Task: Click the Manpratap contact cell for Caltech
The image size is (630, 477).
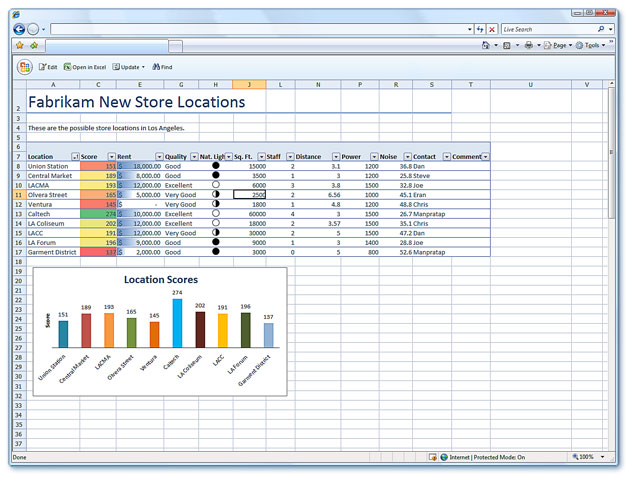Action: [x=432, y=214]
